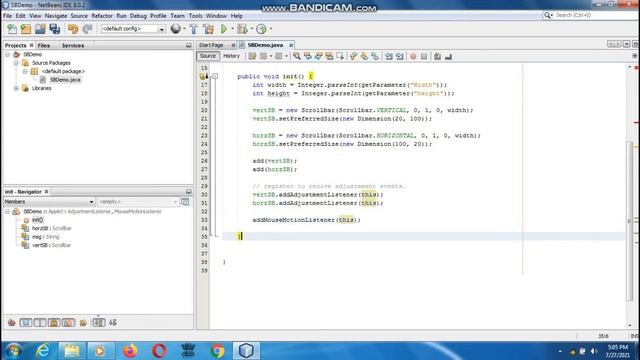Toggle Show Inherited Members filter in Navigator
This screenshot has height=360, width=640.
pyautogui.click(x=12, y=322)
